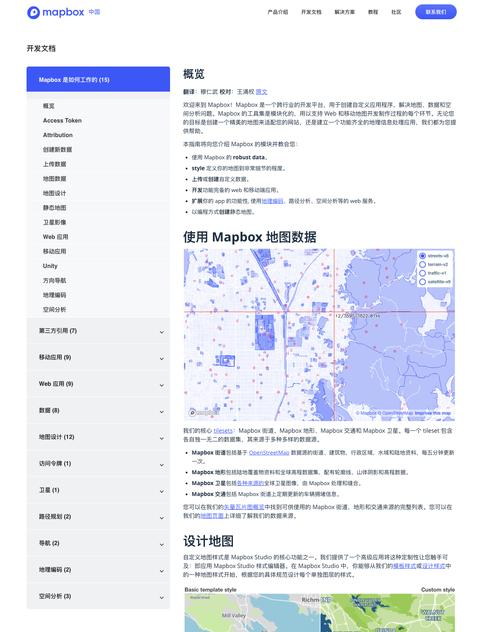Expand the 地图设计 (12) section chevron

[x=162, y=439]
